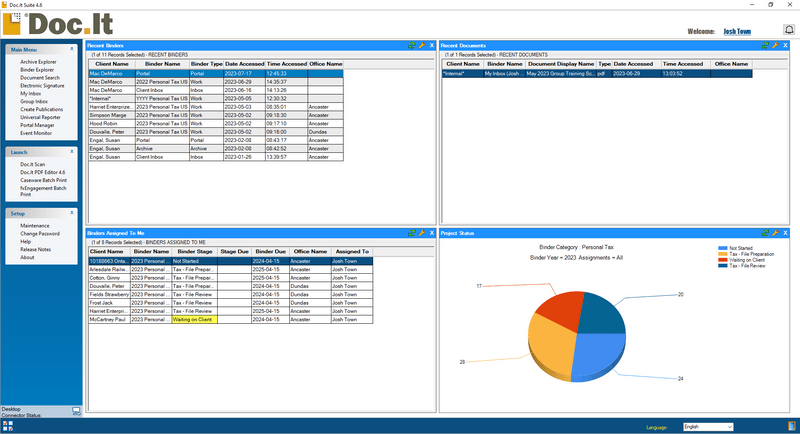Viewport: 800px width, 434px height.
Task: Open Event Monitor
Action: tap(36, 133)
